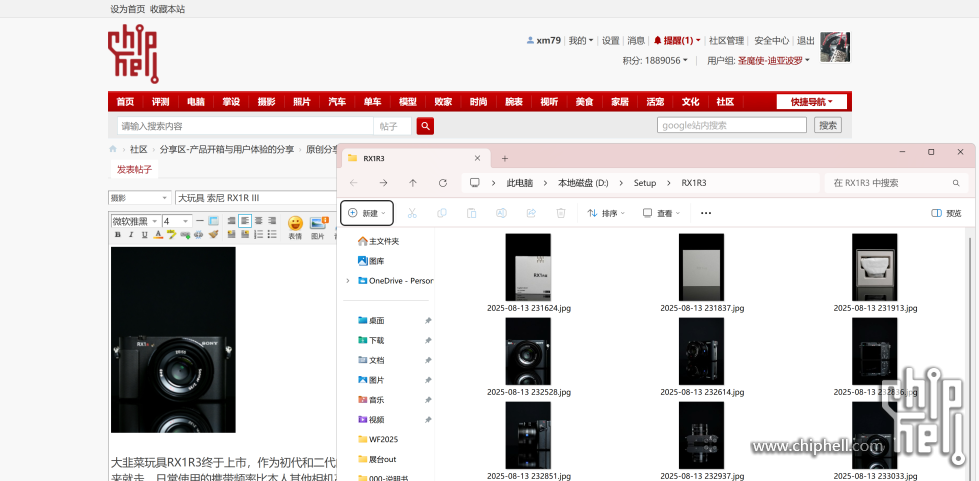
Task: Open the 社区管理 link
Action: [x=726, y=41]
